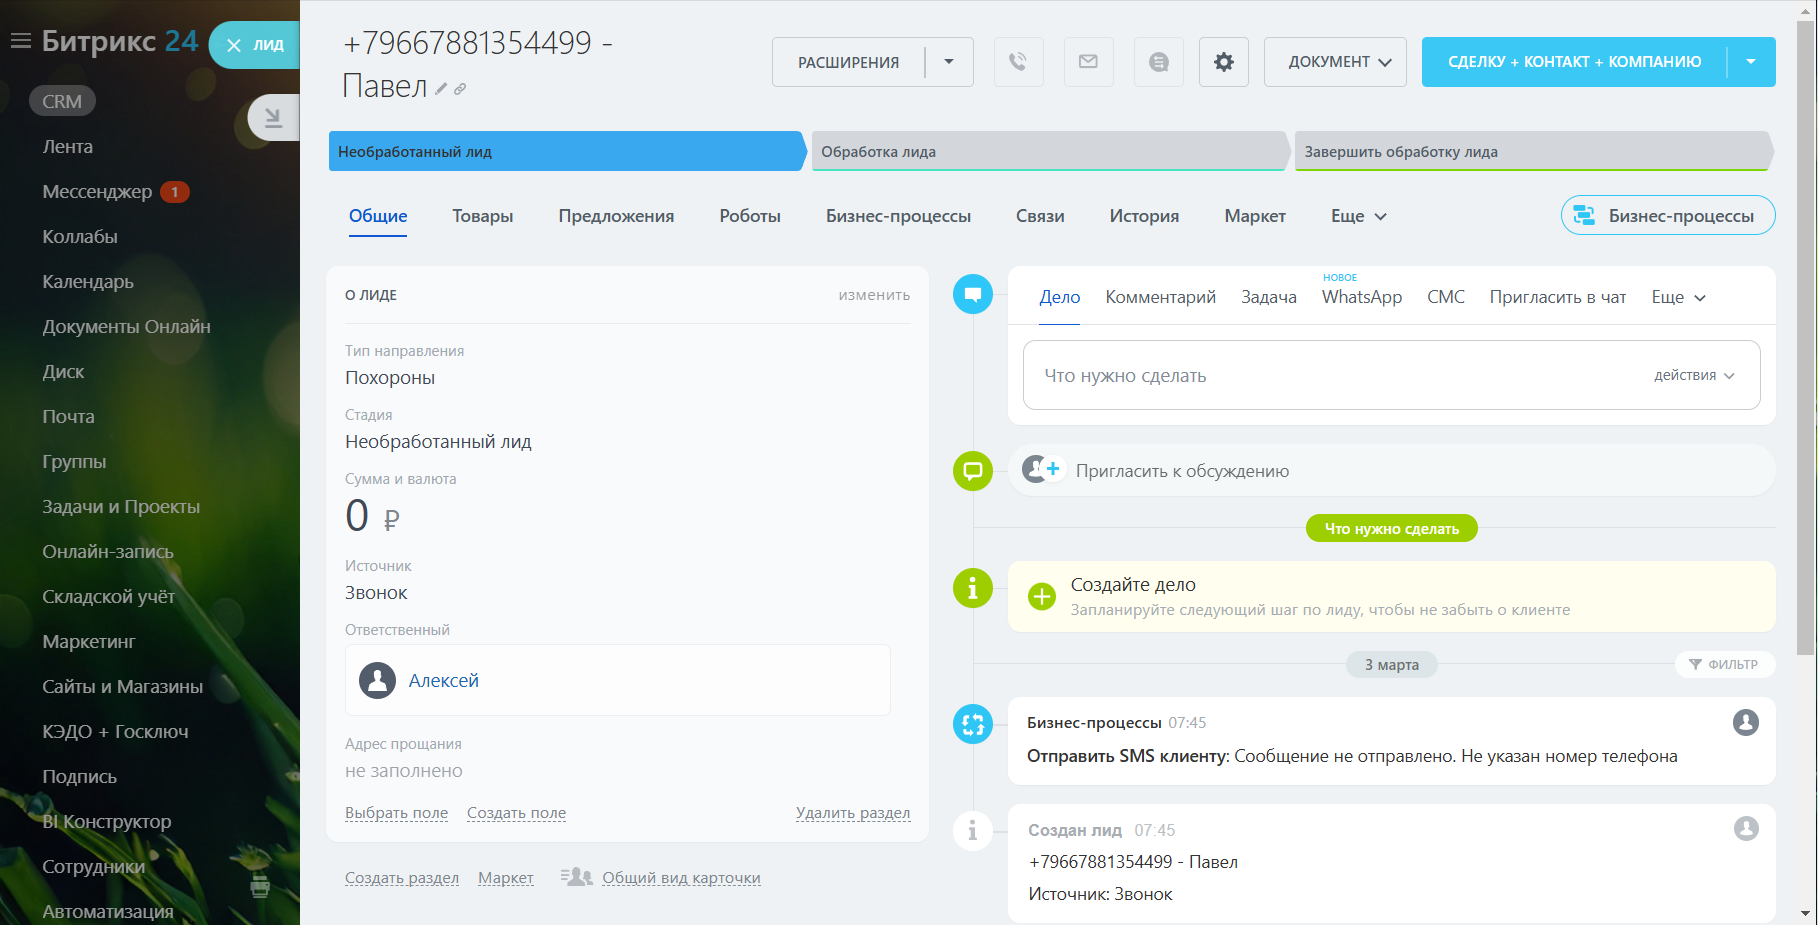Close the ЛИД slider panel
This screenshot has height=925, width=1818.
click(x=234, y=45)
